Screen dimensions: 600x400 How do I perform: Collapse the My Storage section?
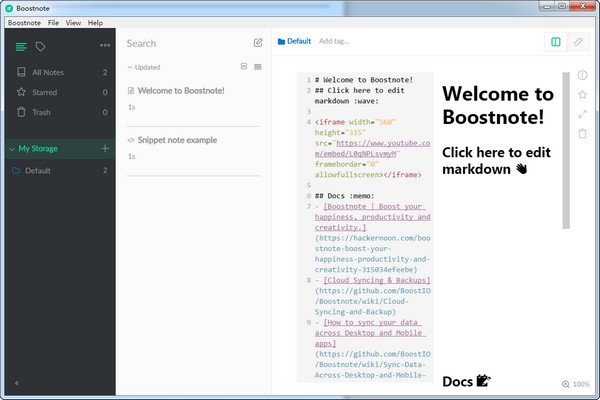pyautogui.click(x=11, y=149)
